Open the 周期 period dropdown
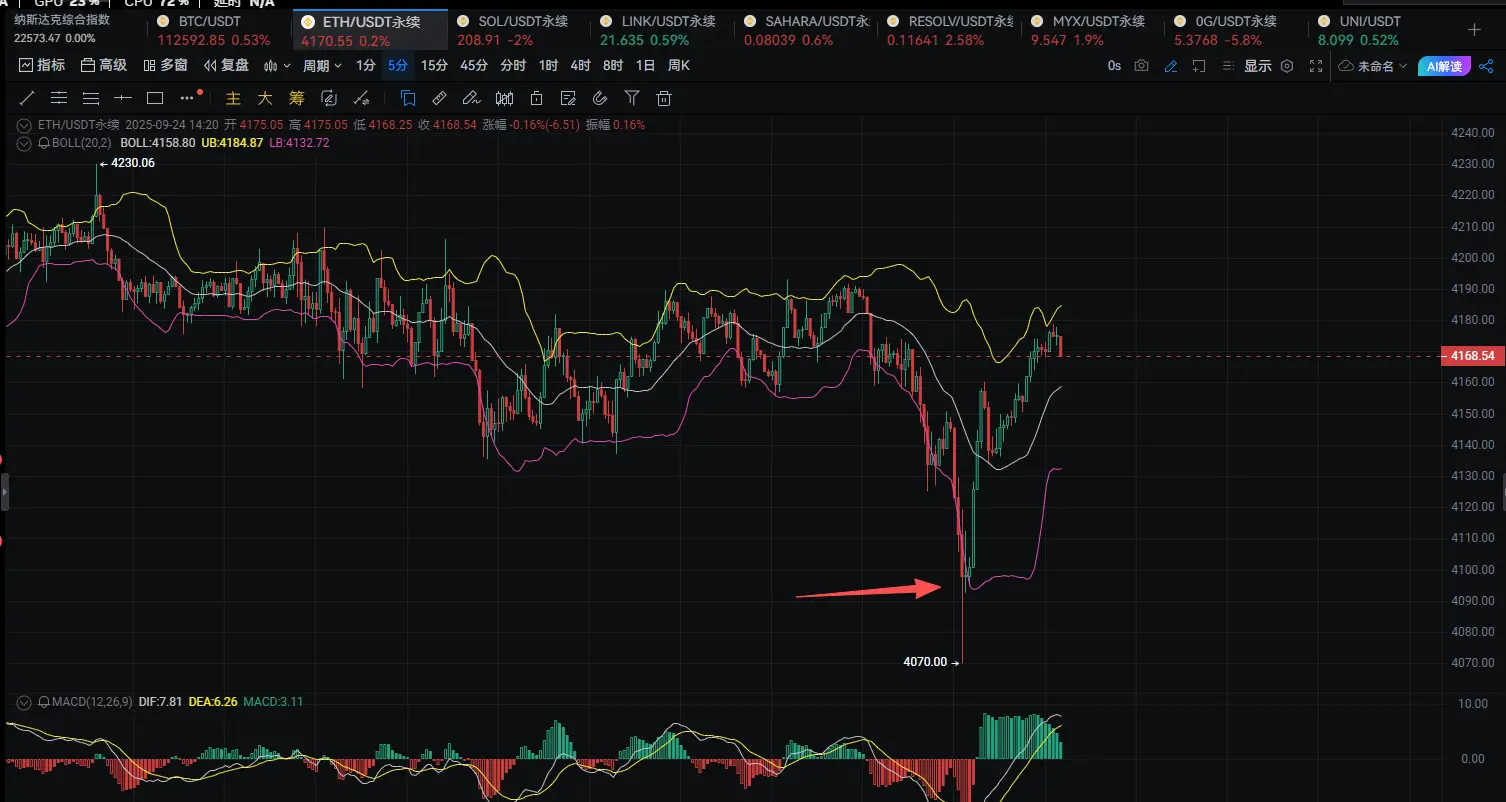The width and height of the screenshot is (1506, 802). 322,66
